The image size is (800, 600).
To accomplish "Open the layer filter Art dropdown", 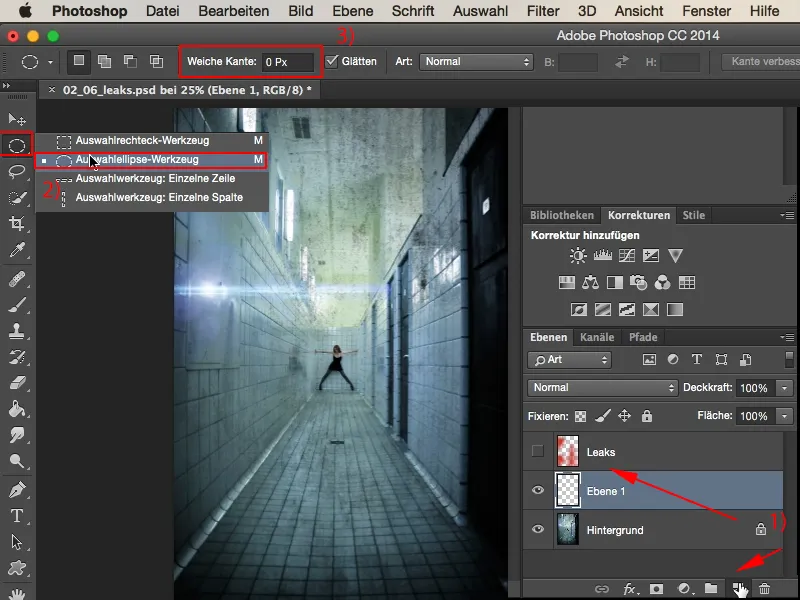I will click(x=569, y=360).
